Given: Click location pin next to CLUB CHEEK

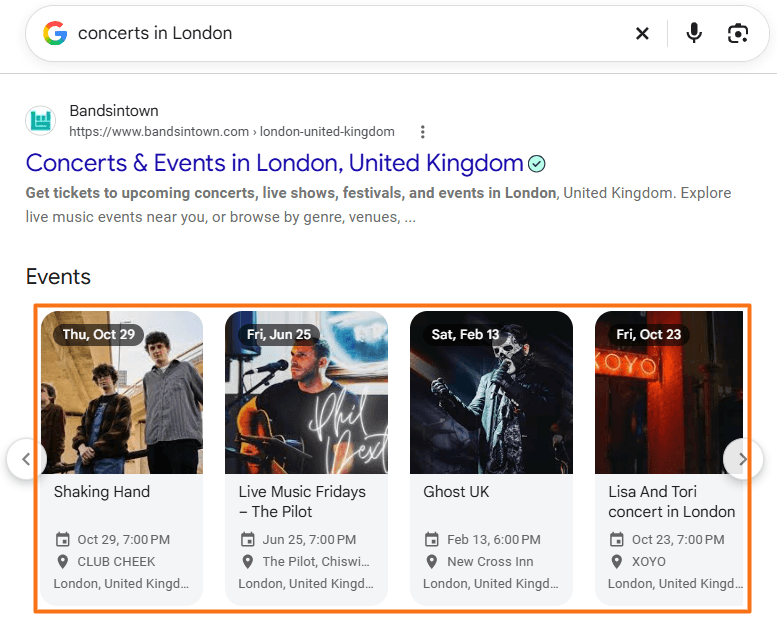Looking at the screenshot, I should [x=62, y=561].
